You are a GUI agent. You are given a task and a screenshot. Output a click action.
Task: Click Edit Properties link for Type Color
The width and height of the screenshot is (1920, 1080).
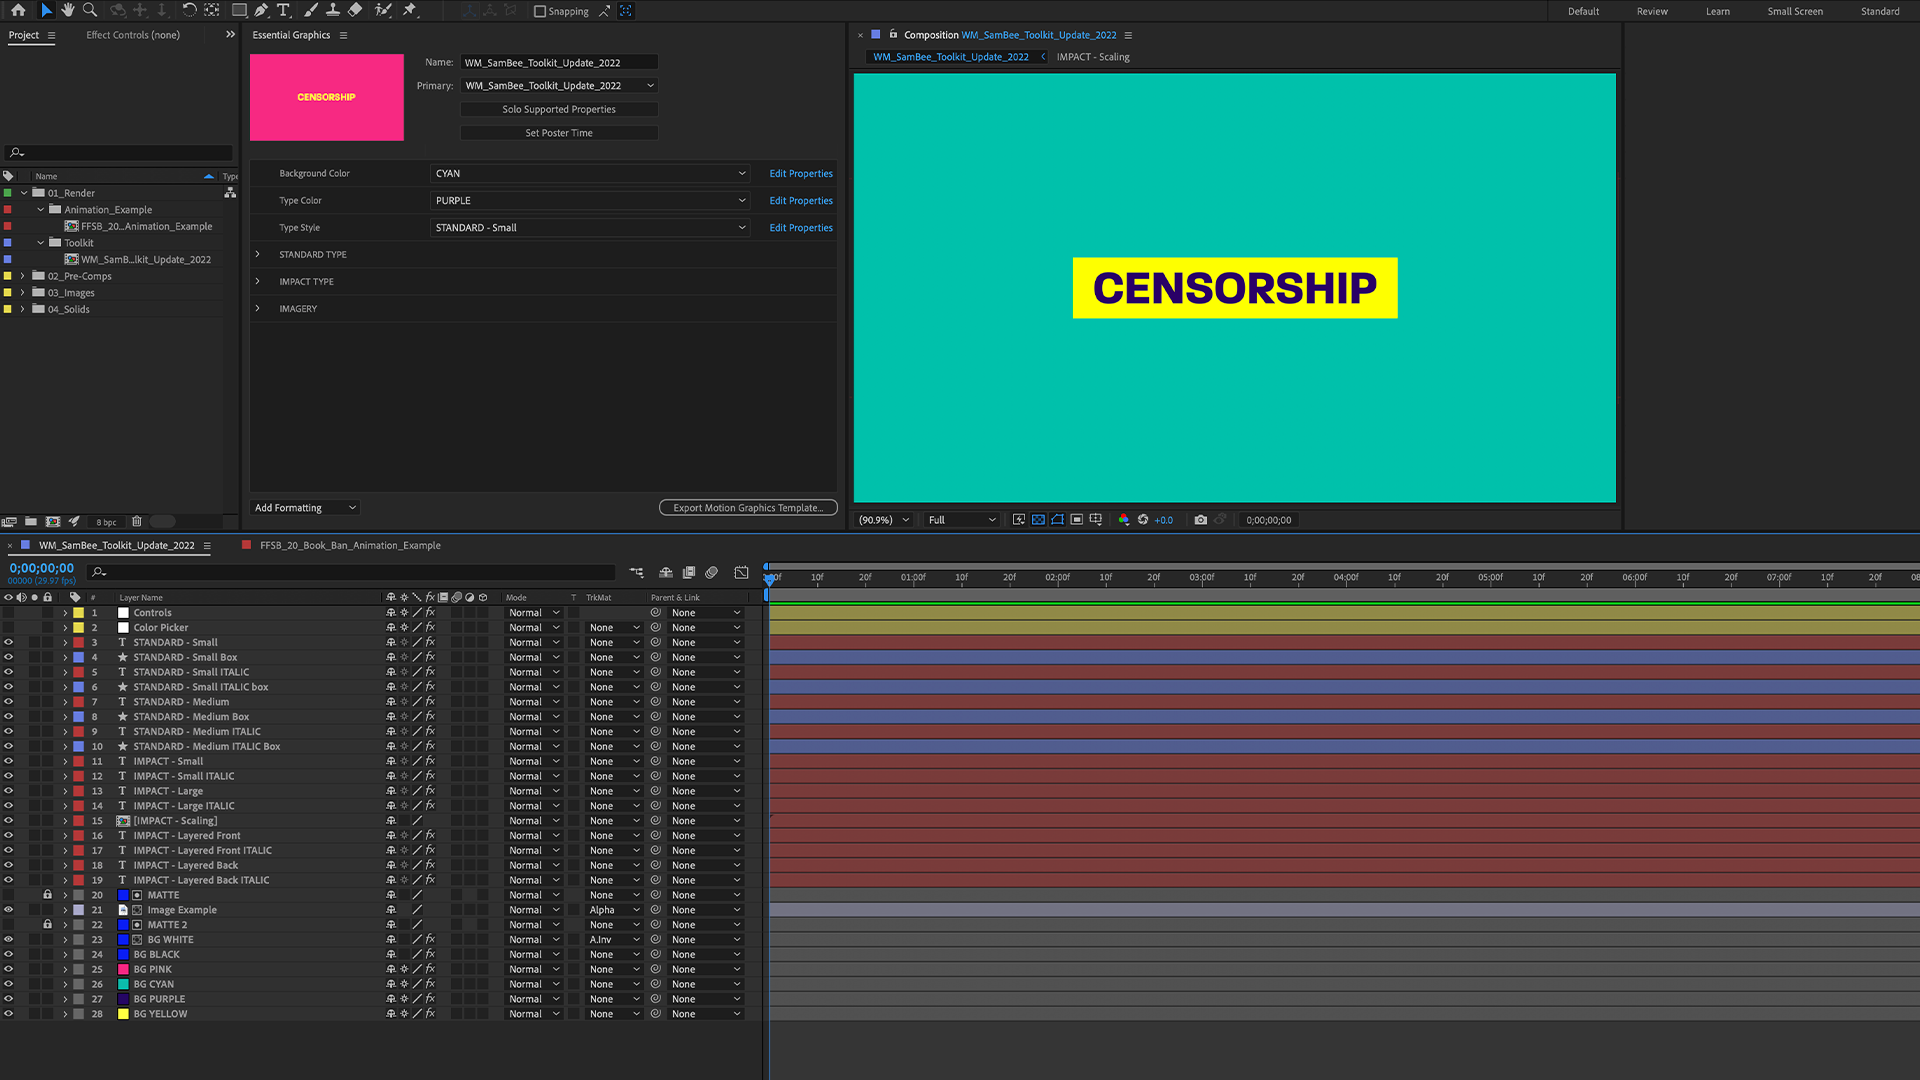pos(800,201)
